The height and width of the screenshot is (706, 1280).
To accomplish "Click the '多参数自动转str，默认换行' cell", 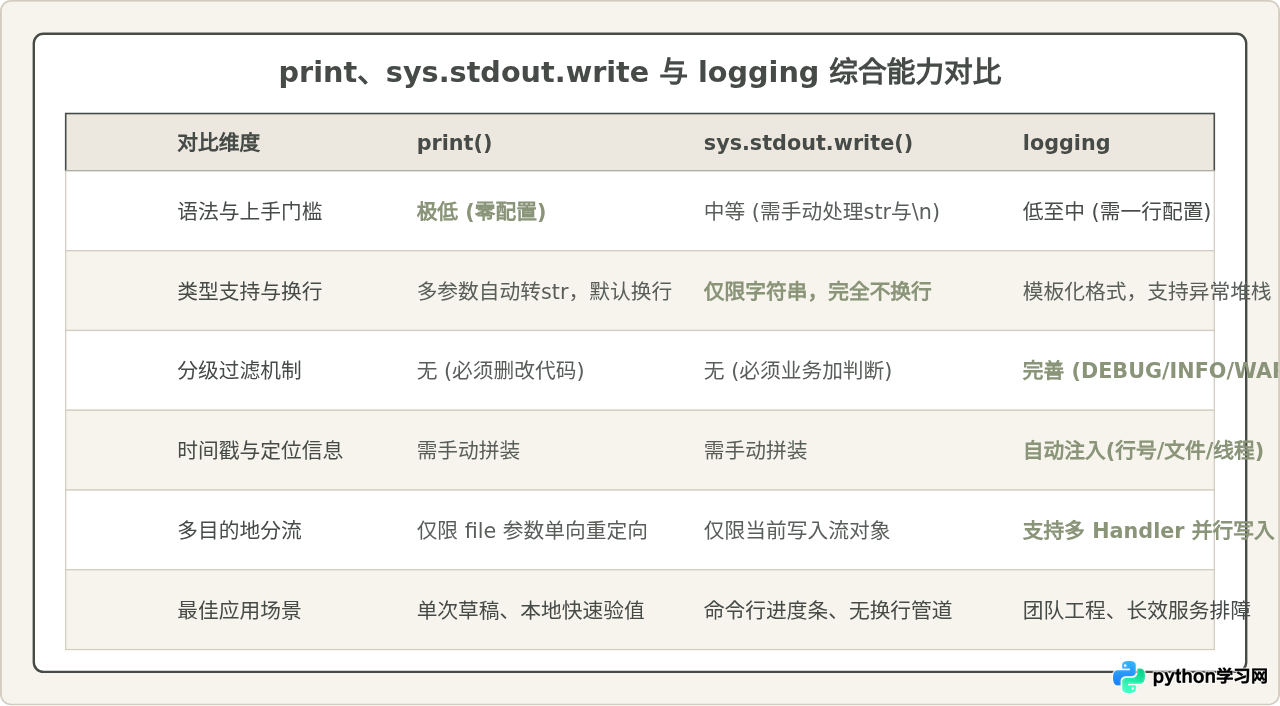I will click(544, 291).
